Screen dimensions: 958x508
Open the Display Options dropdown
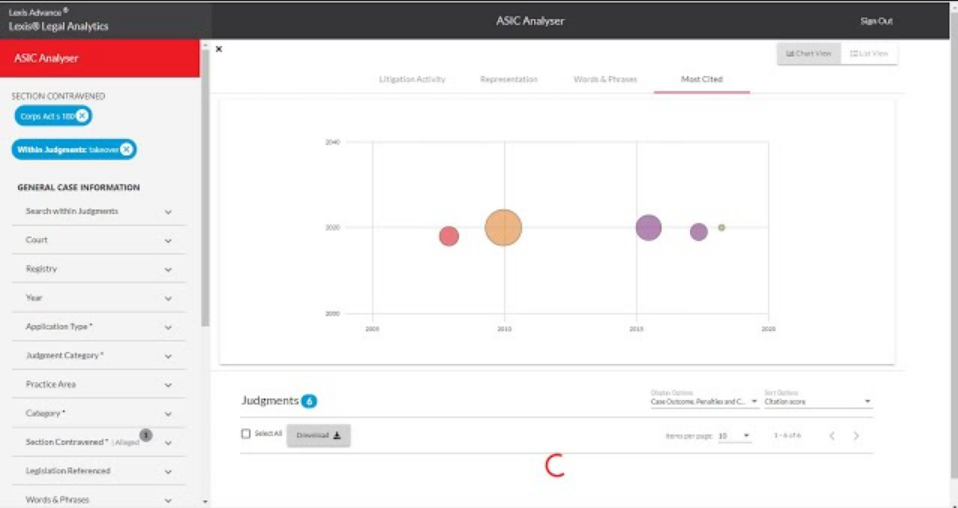[x=704, y=402]
